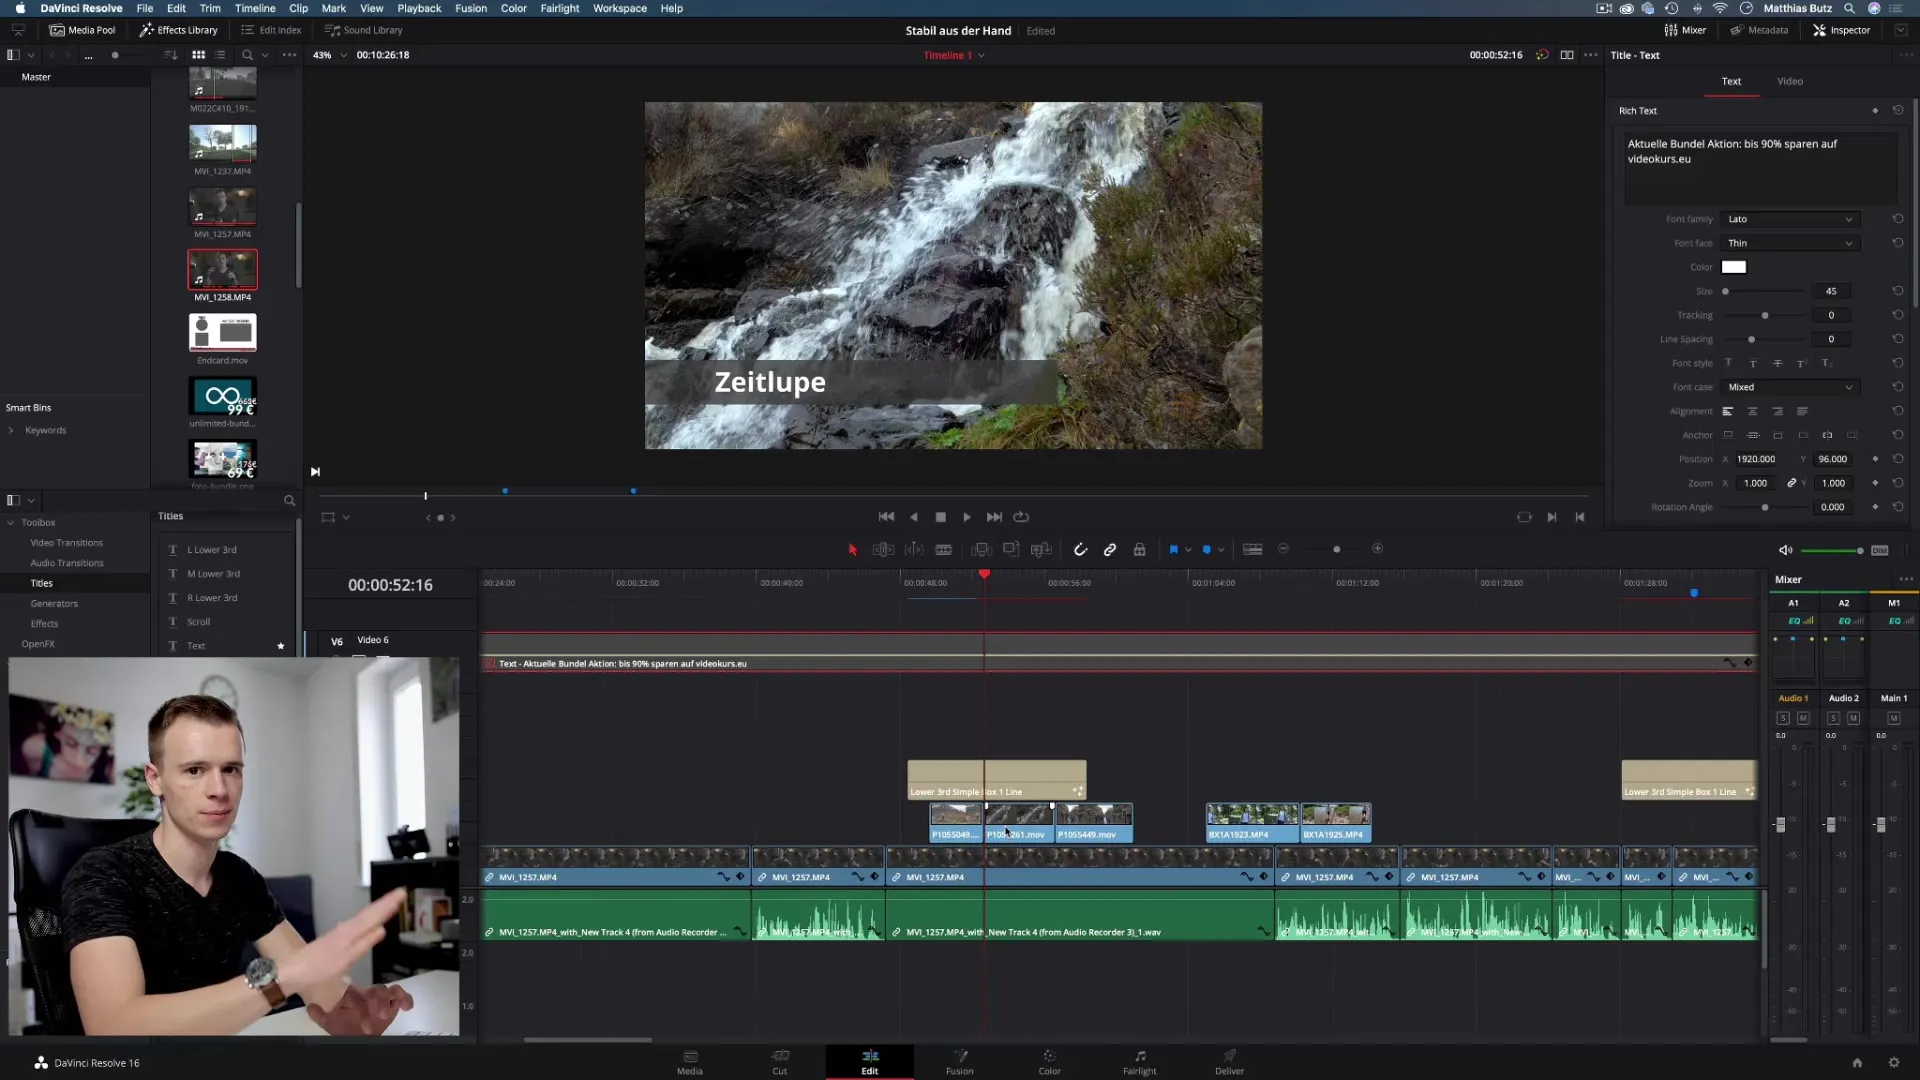Activate the Dynamic Trim Mode tool
The width and height of the screenshot is (1920, 1080).
(x=914, y=550)
